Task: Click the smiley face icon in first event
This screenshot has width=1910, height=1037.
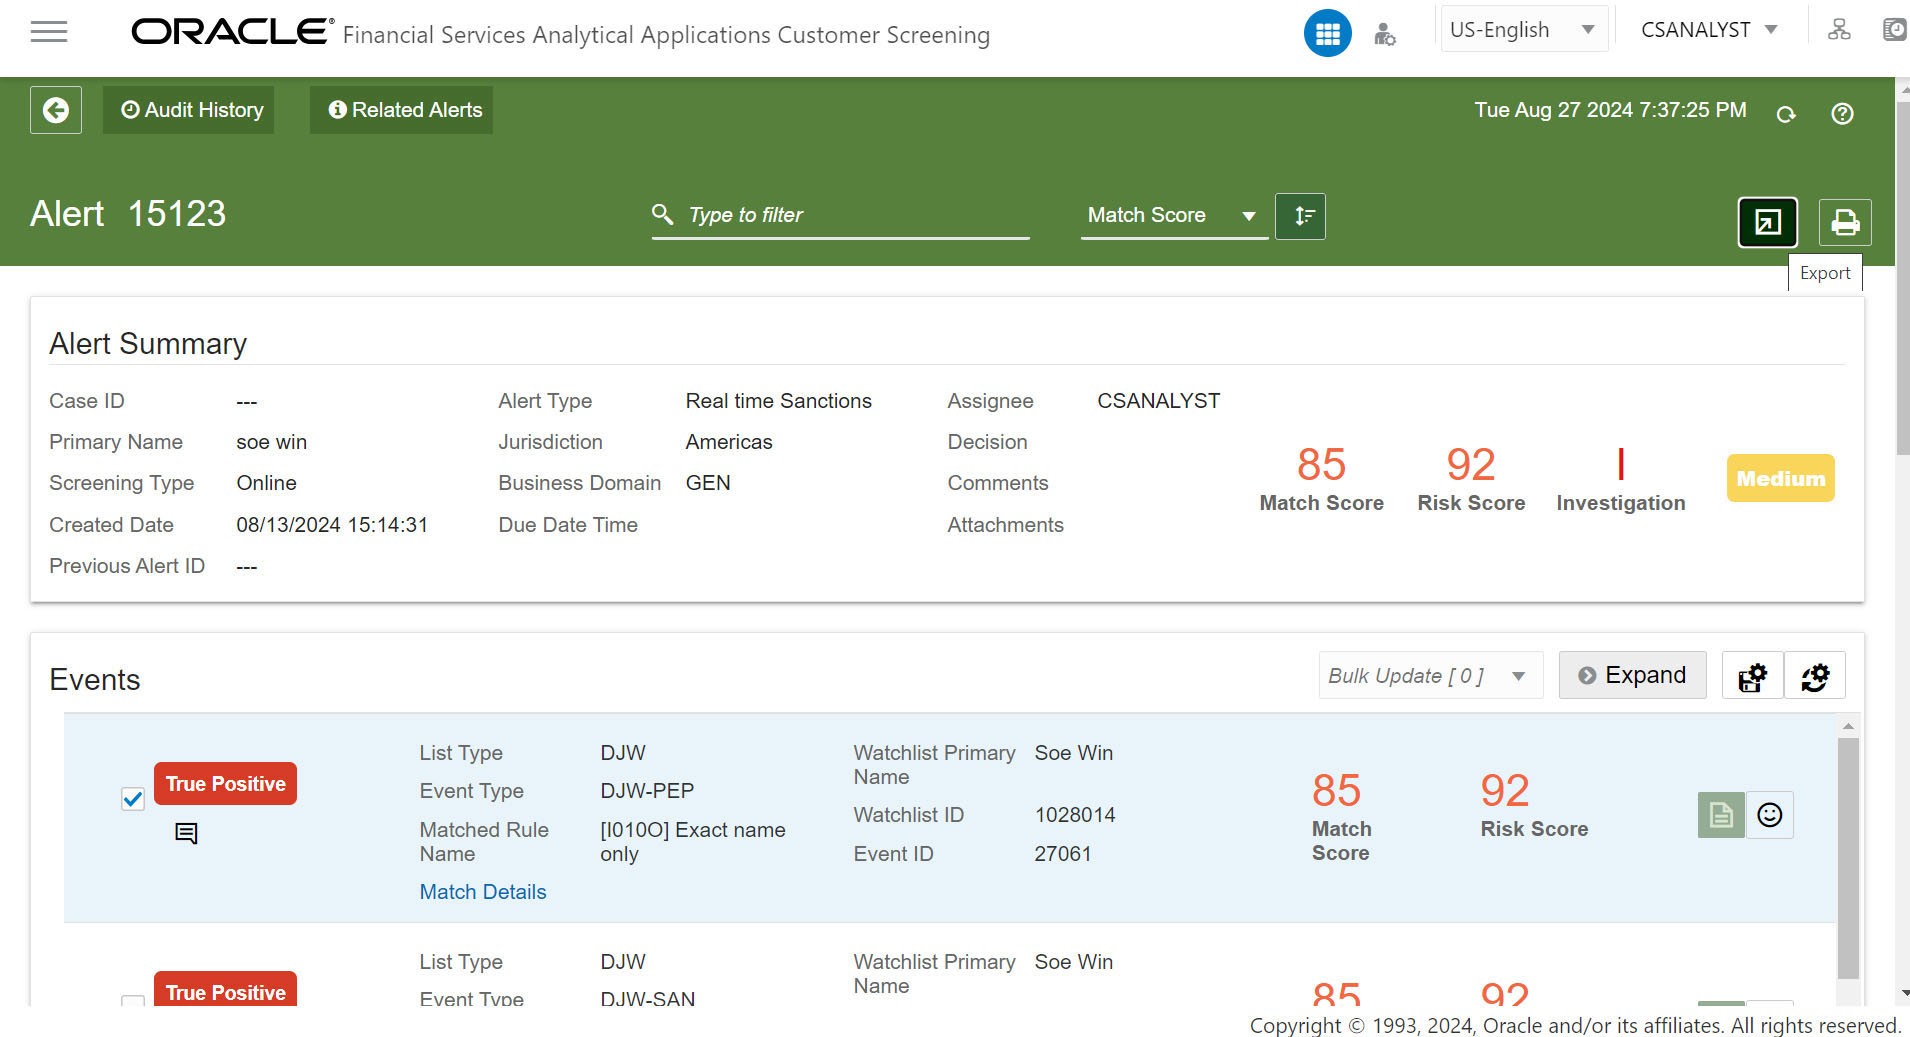Action: pos(1769,815)
